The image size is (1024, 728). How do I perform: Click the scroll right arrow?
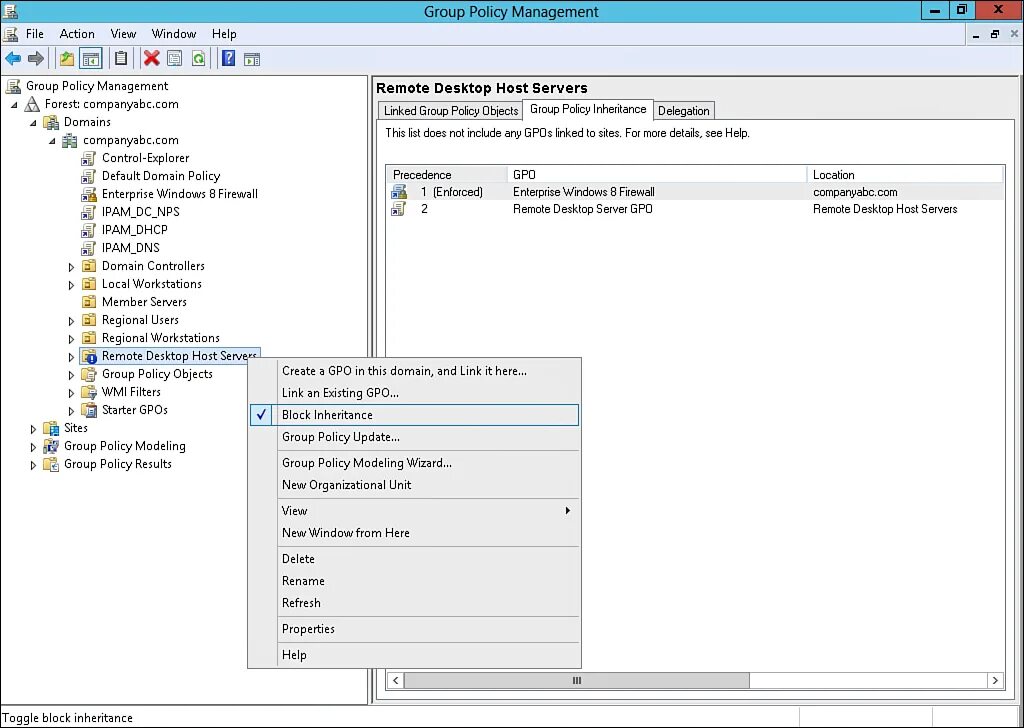pos(995,680)
